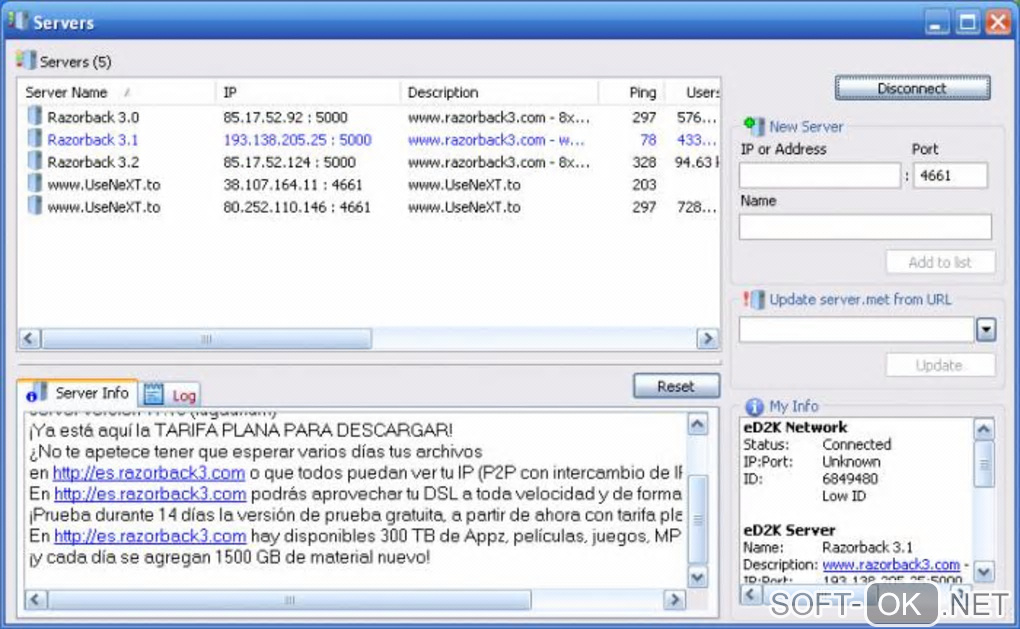This screenshot has height=629, width=1020.
Task: Click the Log tab notepad icon
Action: [154, 394]
